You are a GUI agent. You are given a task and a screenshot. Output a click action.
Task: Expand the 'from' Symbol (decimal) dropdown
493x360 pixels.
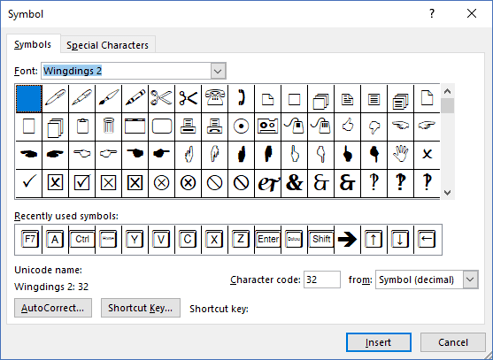(x=470, y=279)
